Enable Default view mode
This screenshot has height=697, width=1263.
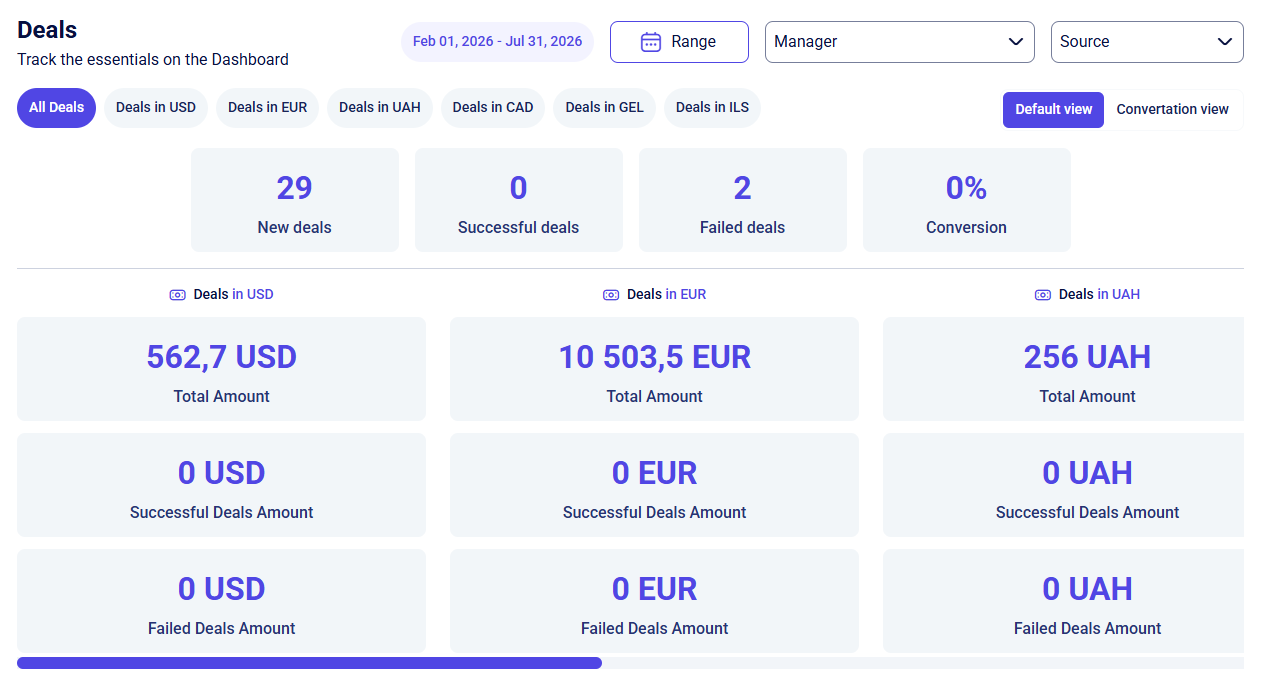(1054, 110)
